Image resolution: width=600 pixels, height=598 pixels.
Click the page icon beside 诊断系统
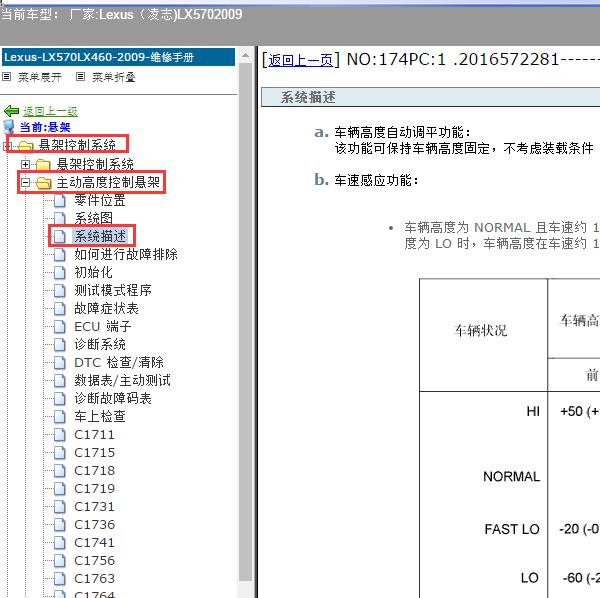[60, 344]
